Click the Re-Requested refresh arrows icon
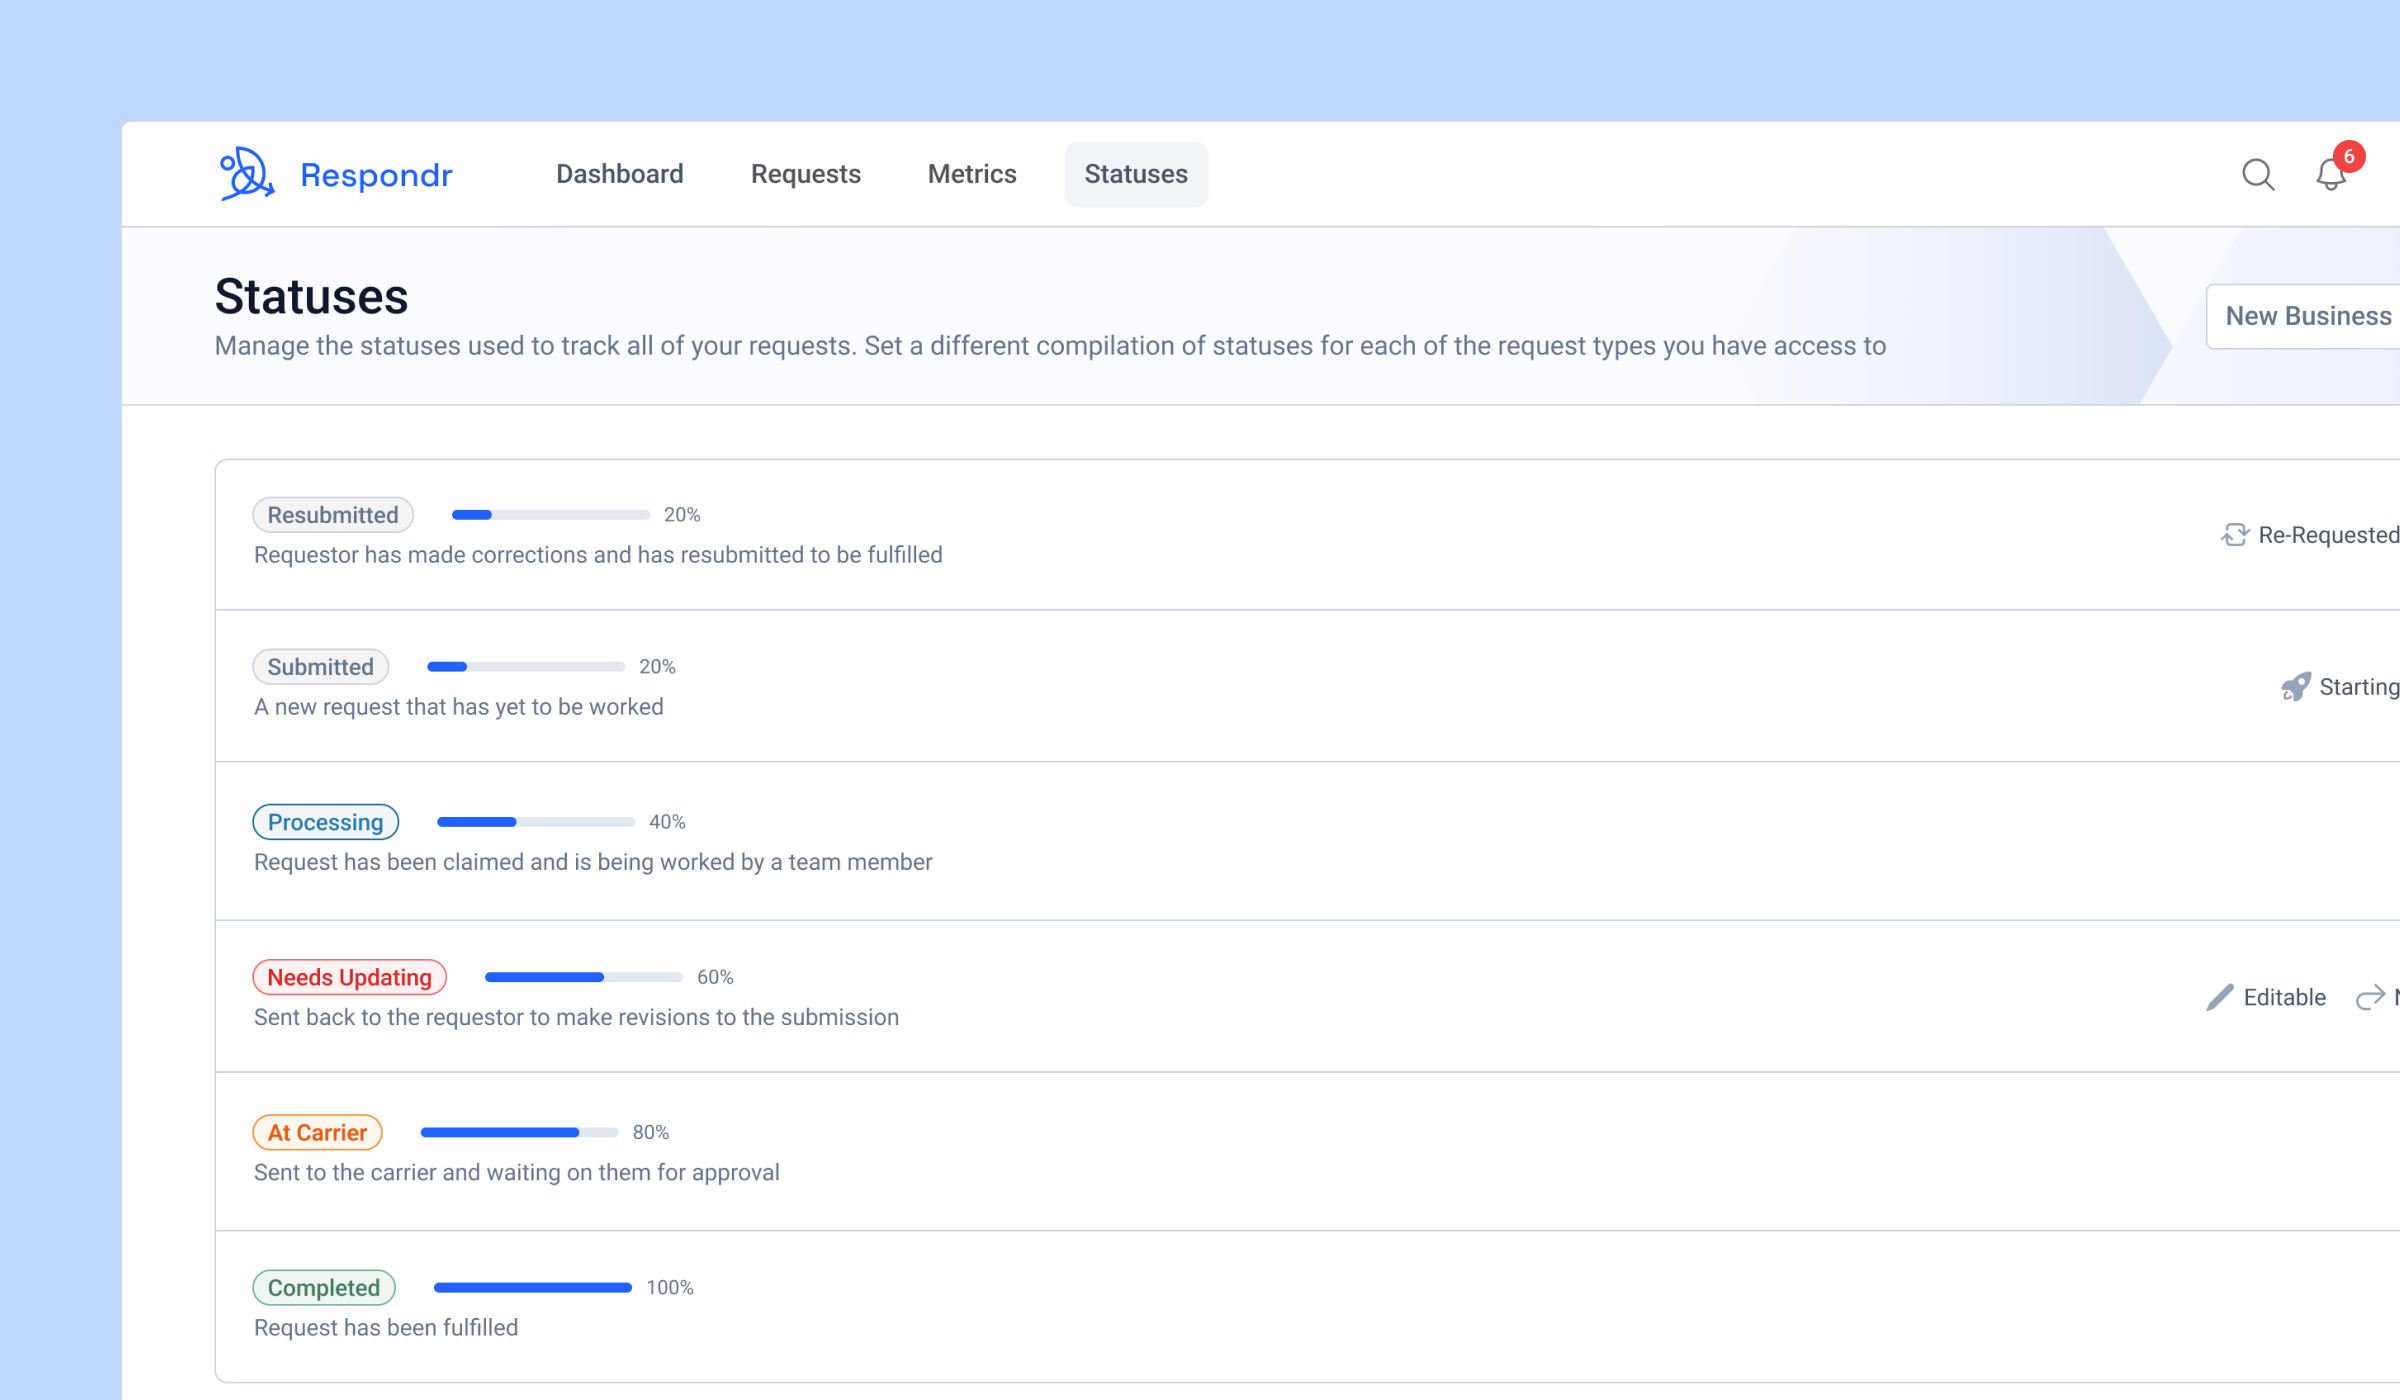Viewport: 2400px width, 1400px height. pyautogui.click(x=2235, y=535)
